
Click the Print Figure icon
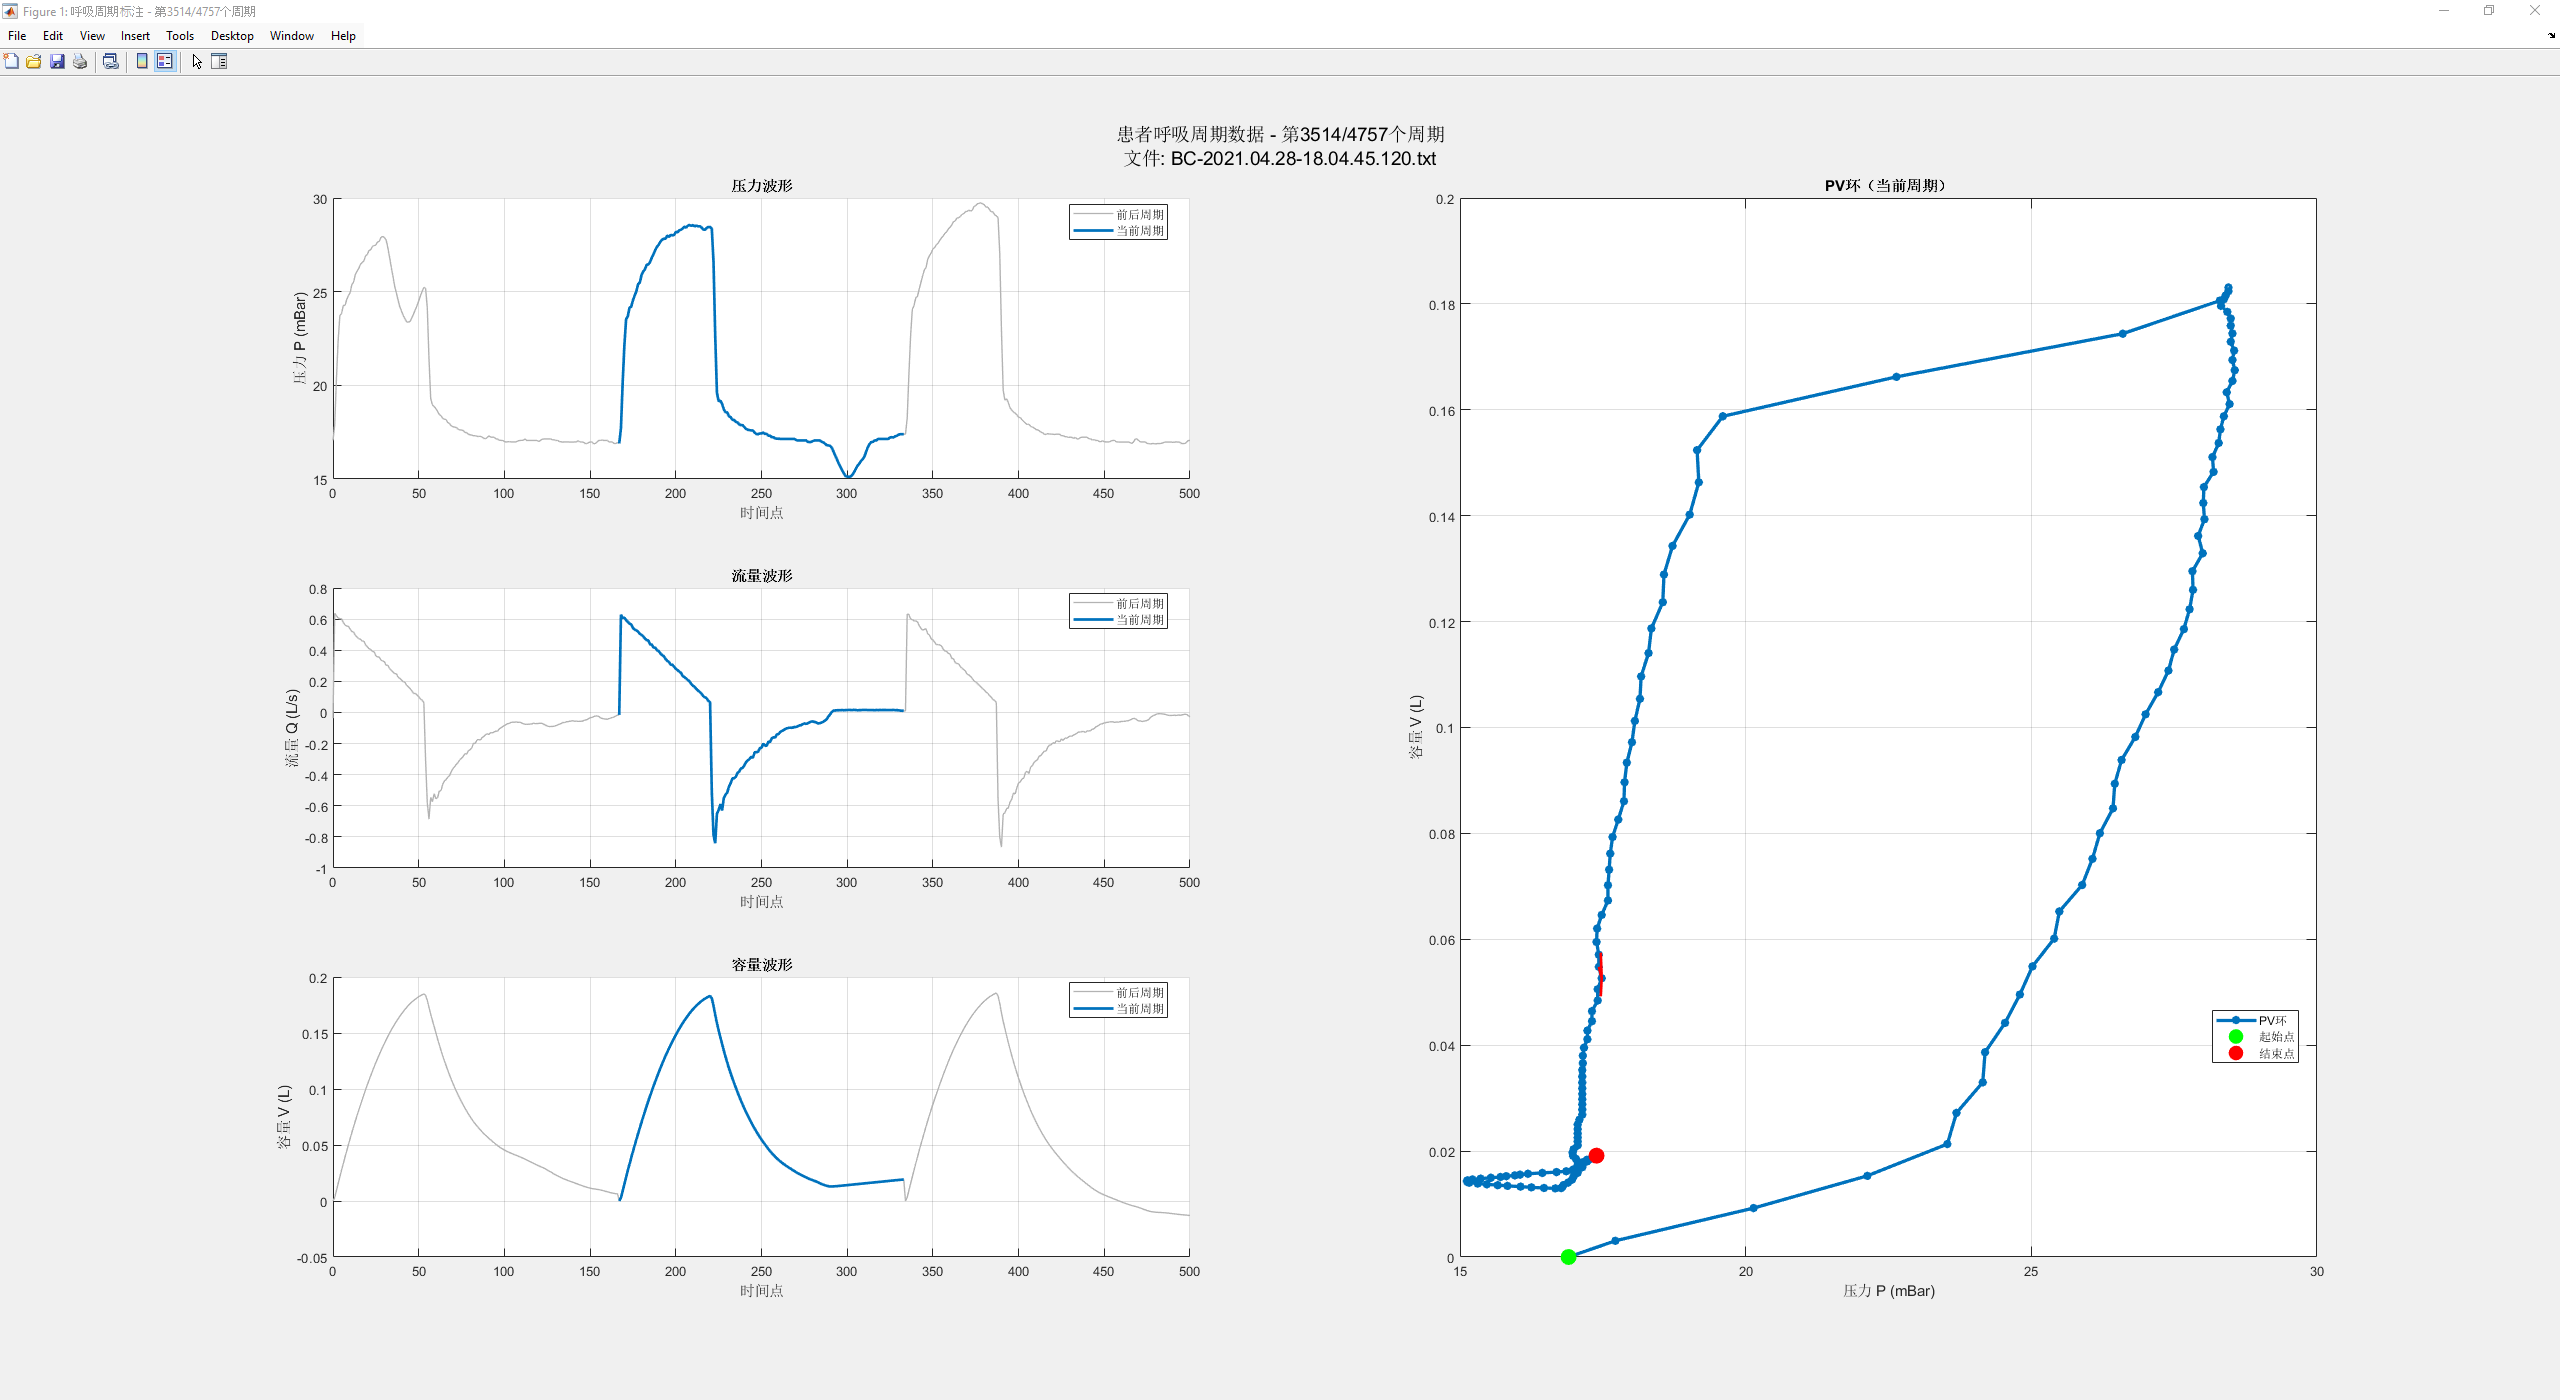tap(80, 61)
